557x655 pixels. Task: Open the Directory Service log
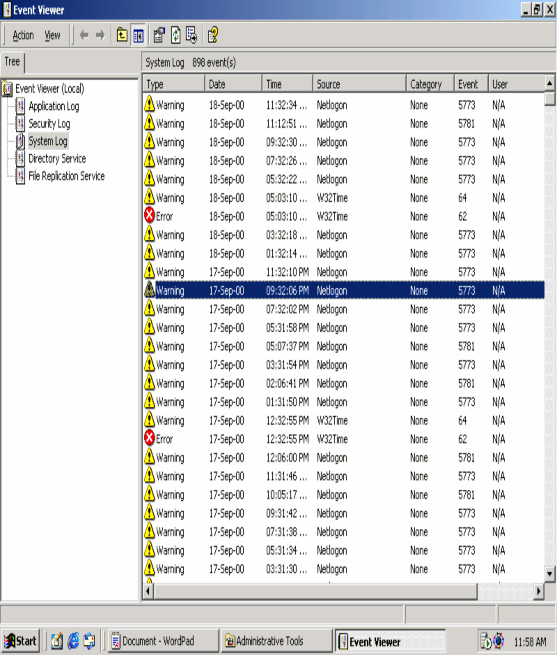point(57,159)
